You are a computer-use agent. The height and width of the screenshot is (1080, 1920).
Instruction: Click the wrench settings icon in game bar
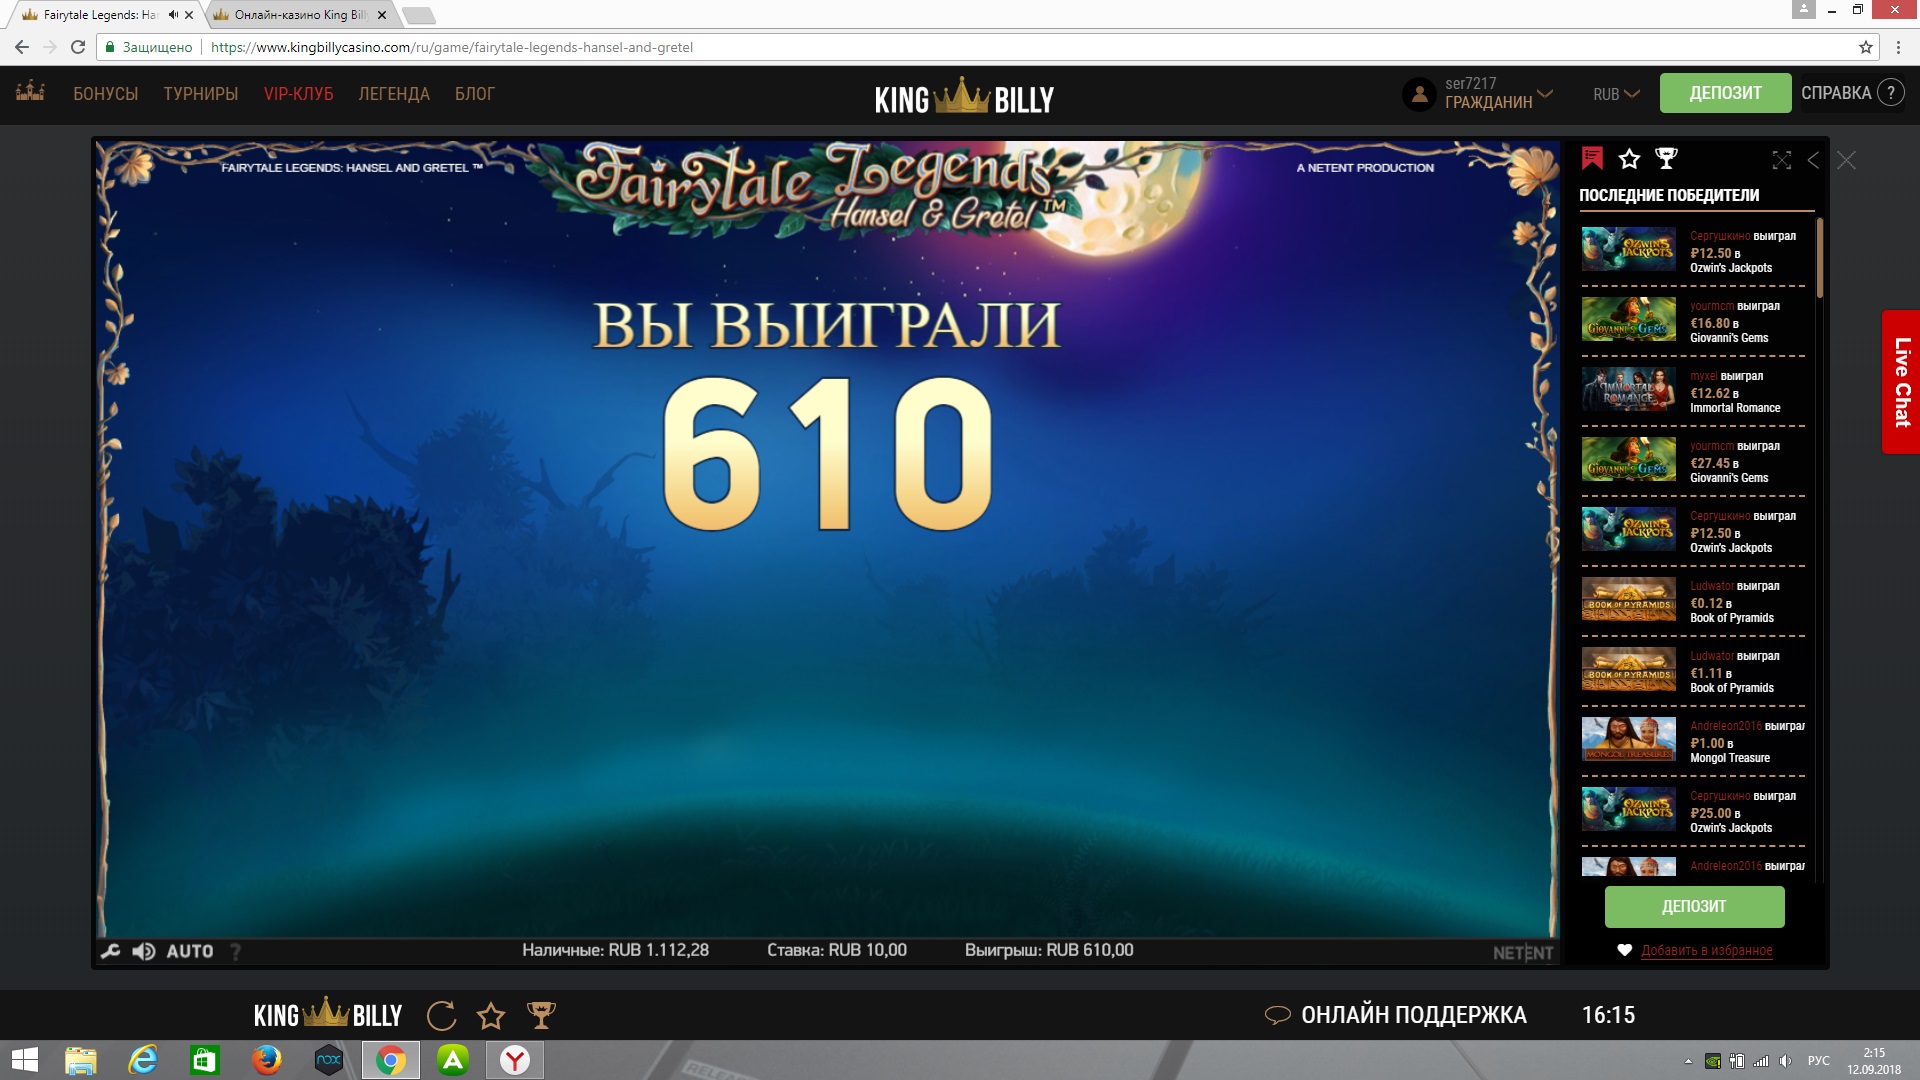tap(111, 951)
